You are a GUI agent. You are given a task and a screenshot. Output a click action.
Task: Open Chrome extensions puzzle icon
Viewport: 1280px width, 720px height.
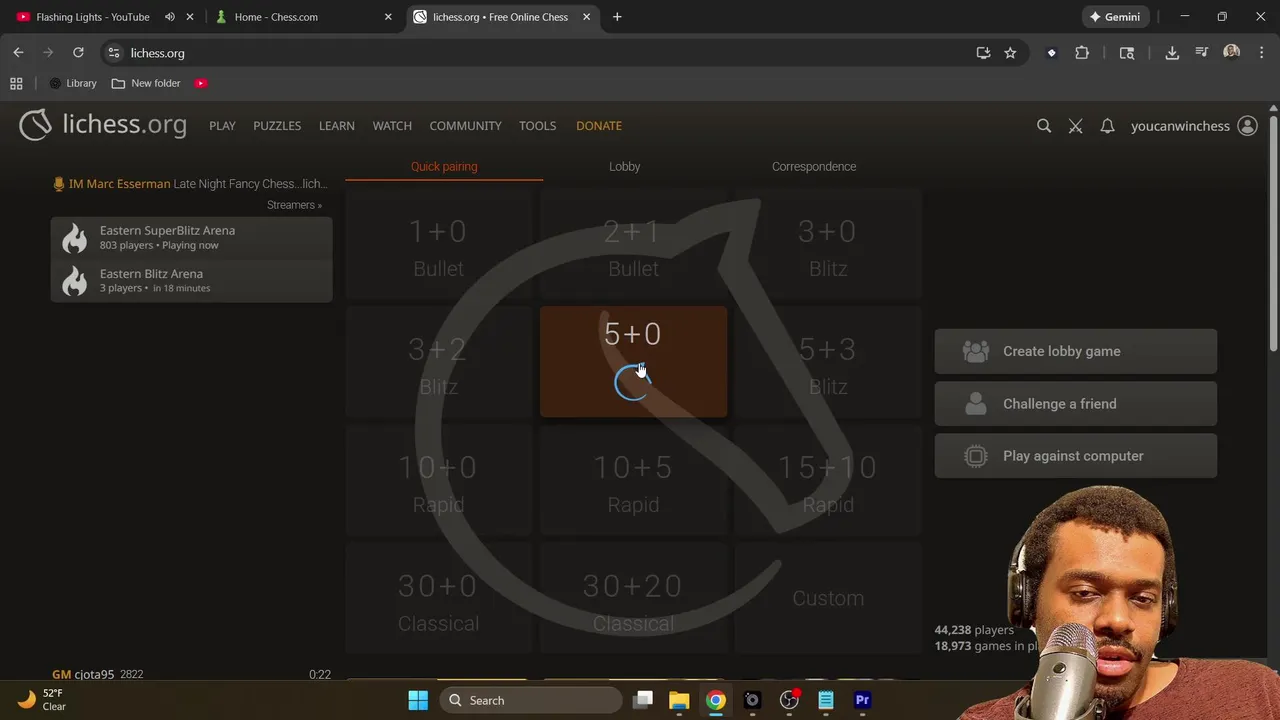point(1082,53)
